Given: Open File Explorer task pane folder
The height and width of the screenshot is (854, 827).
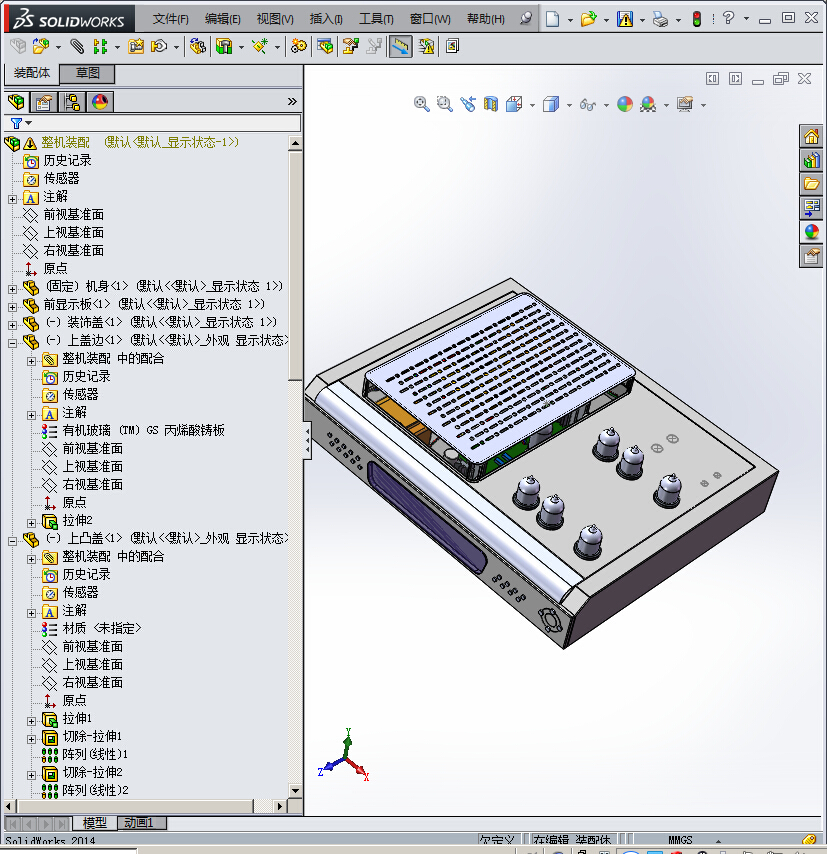Looking at the screenshot, I should coord(811,184).
